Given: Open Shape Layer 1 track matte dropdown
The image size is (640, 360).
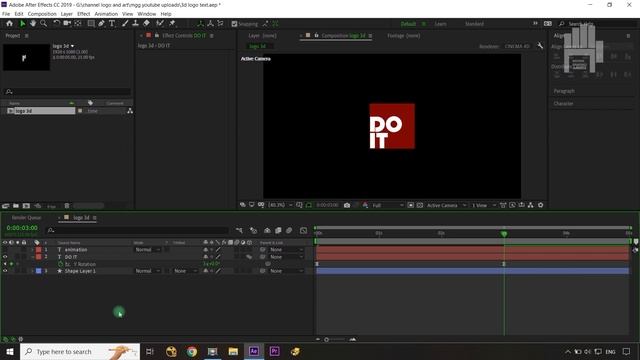Looking at the screenshot, I should pyautogui.click(x=184, y=271).
